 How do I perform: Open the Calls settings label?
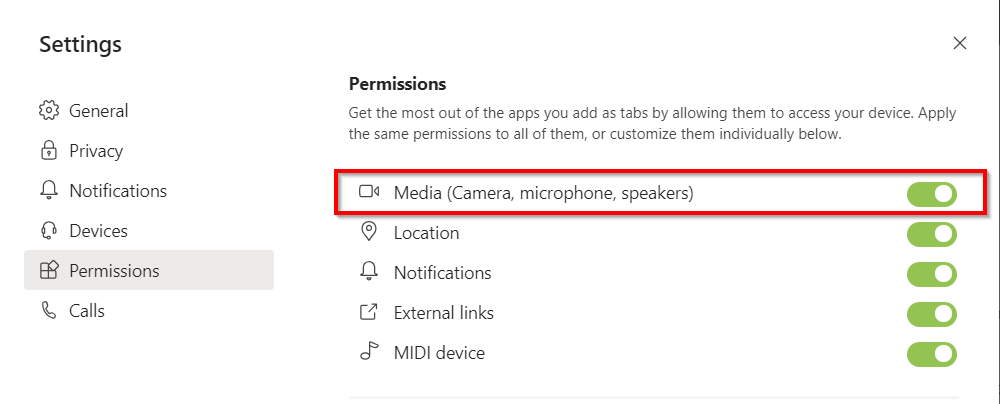click(x=87, y=311)
